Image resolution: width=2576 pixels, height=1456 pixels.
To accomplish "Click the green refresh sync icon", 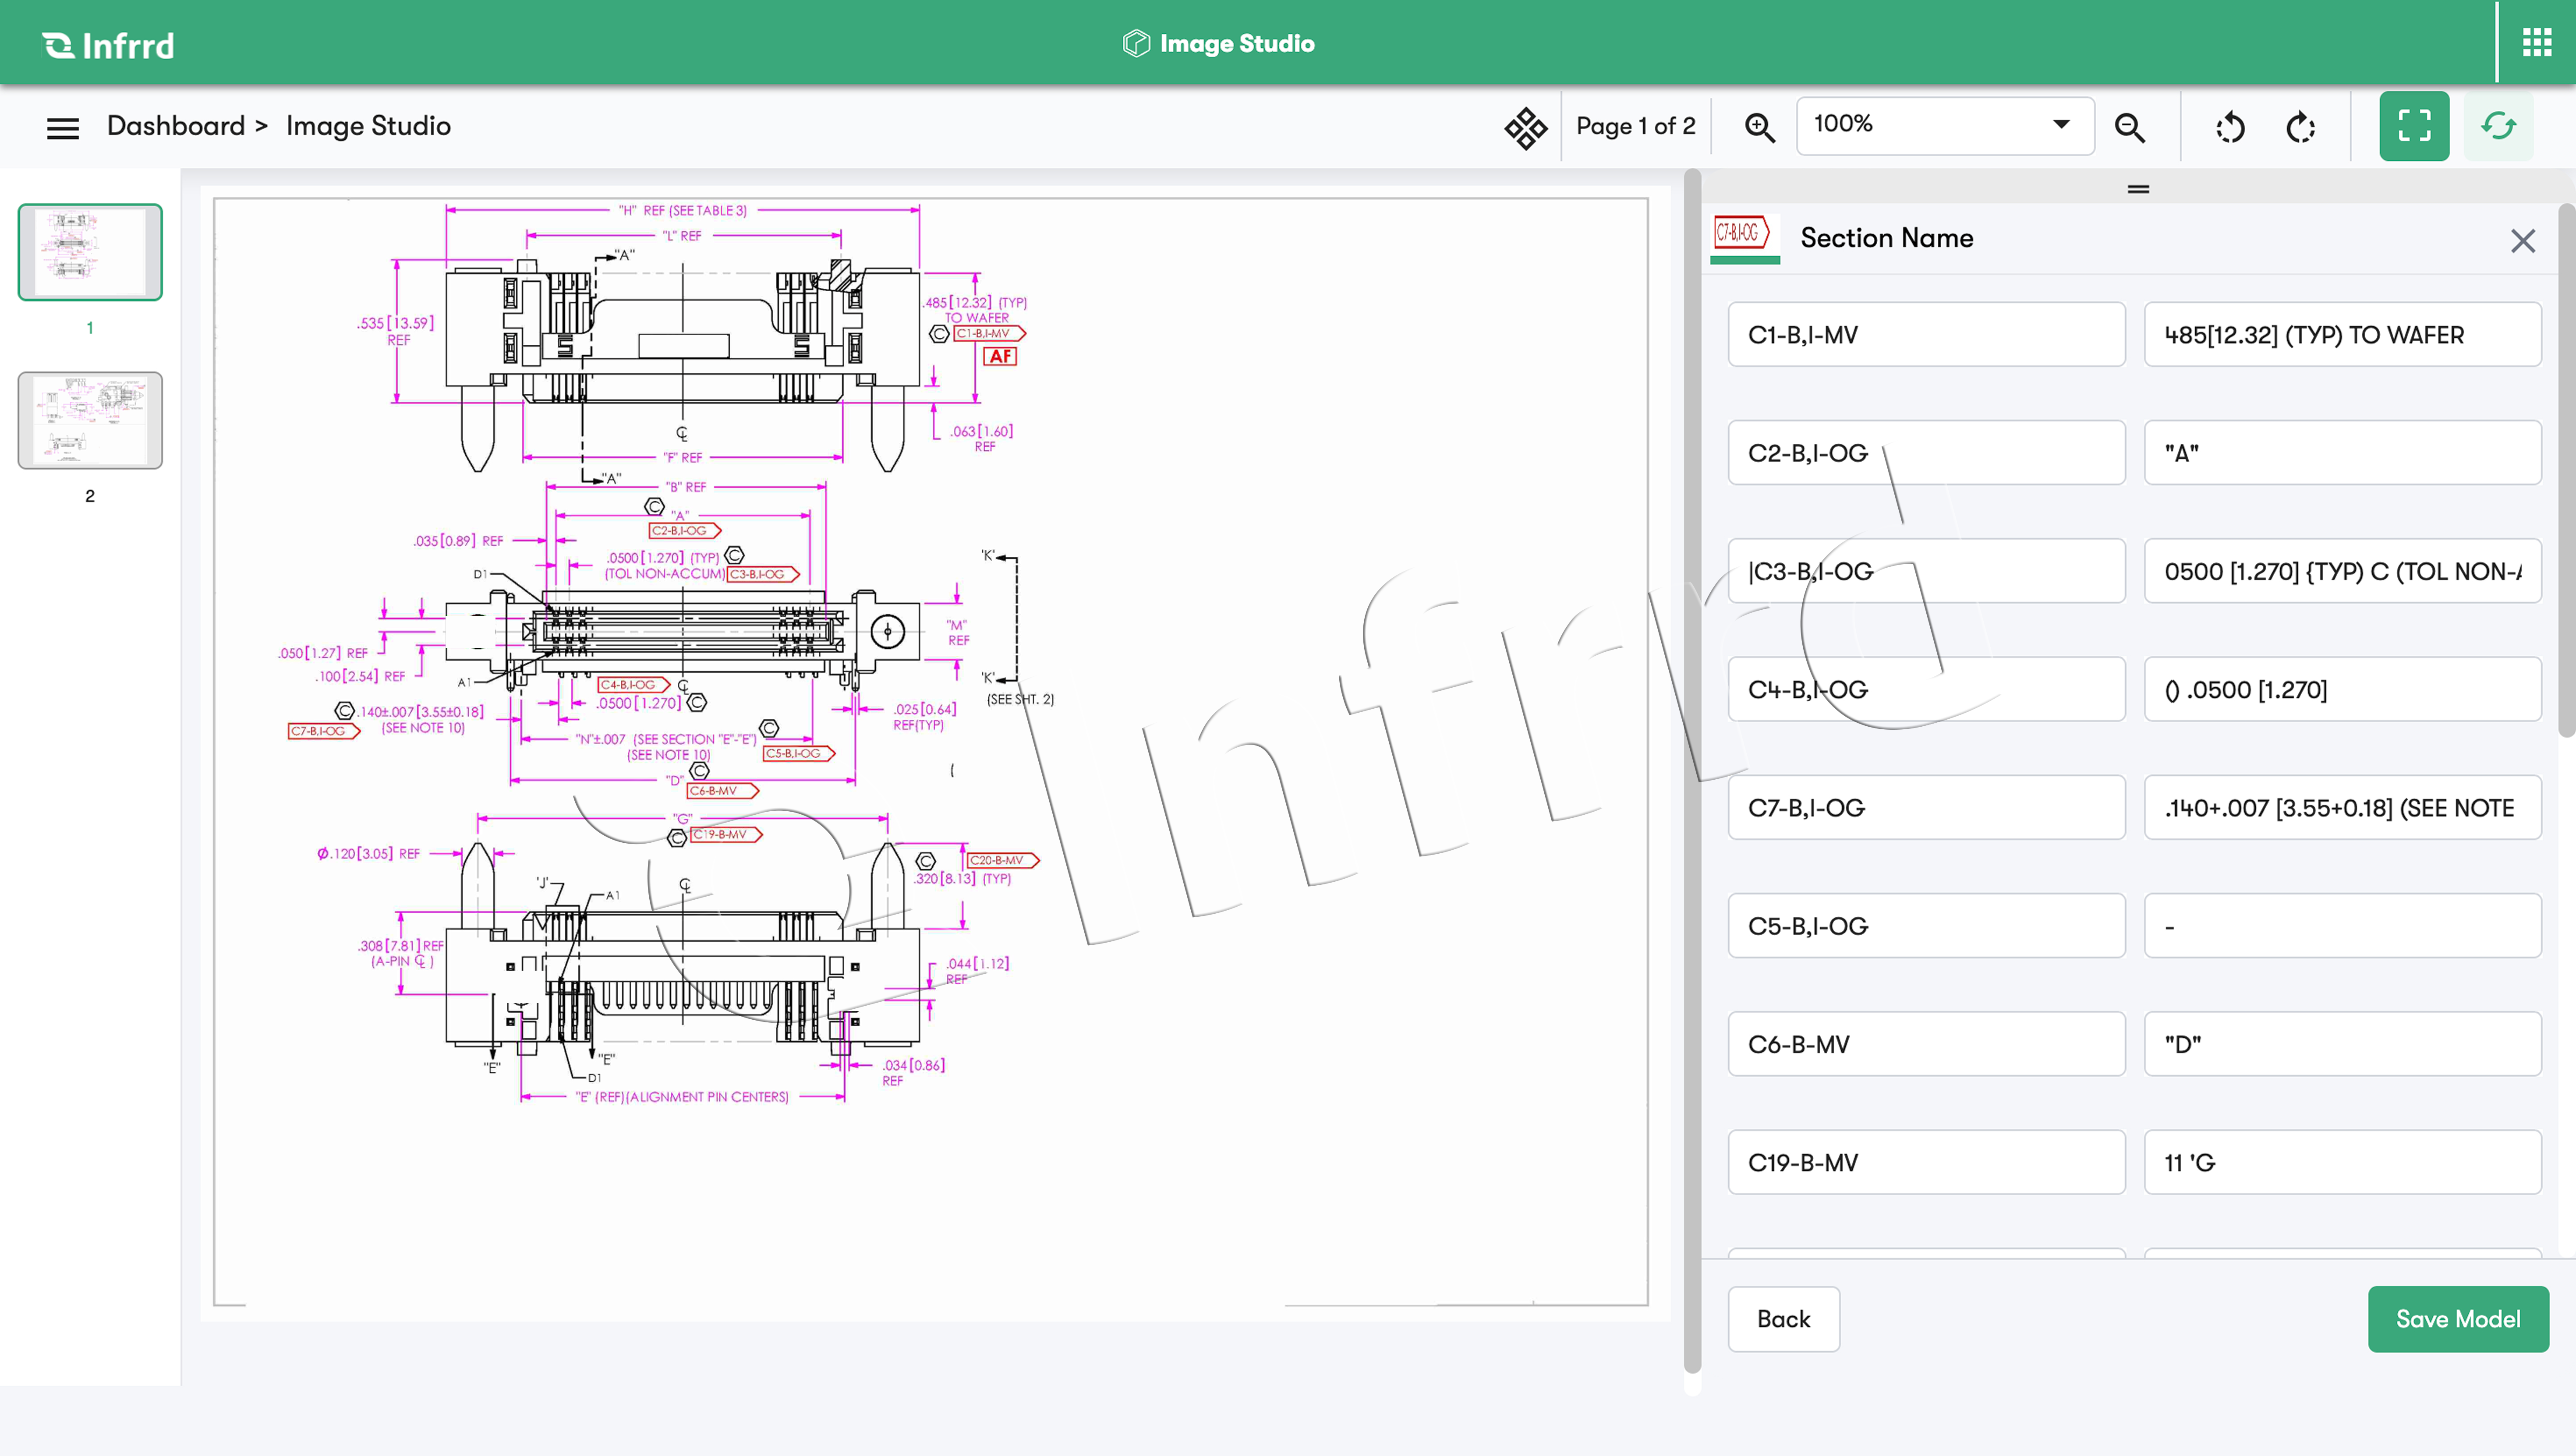I will tap(2498, 126).
